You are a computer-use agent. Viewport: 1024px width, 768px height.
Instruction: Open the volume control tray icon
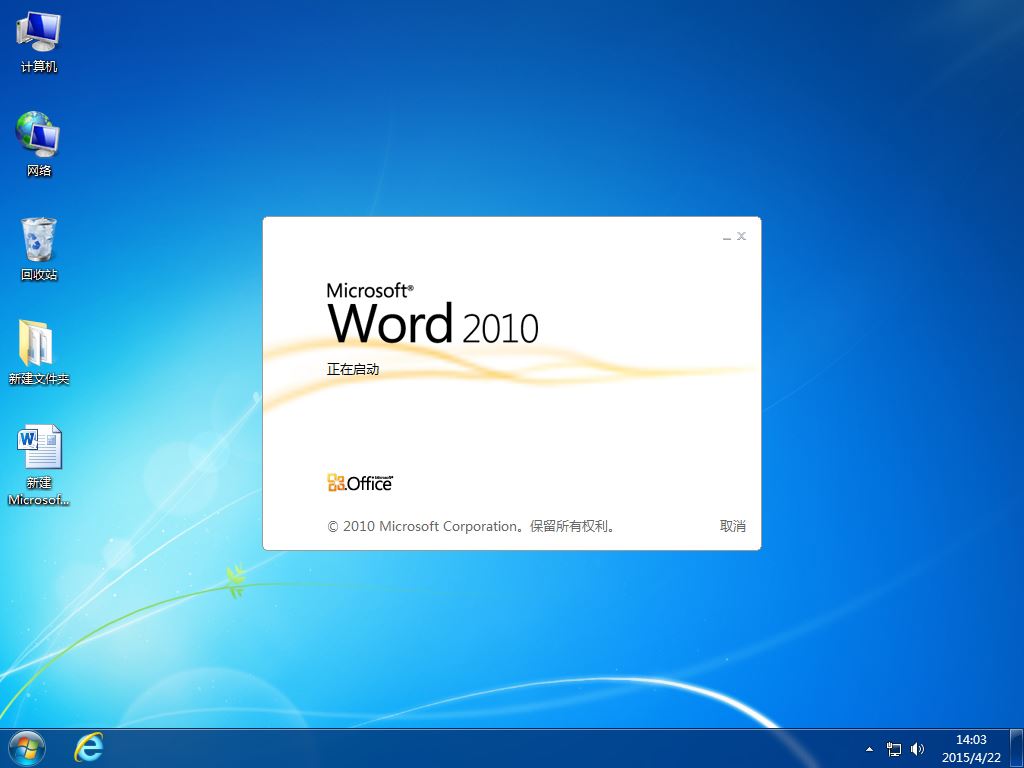(x=918, y=749)
